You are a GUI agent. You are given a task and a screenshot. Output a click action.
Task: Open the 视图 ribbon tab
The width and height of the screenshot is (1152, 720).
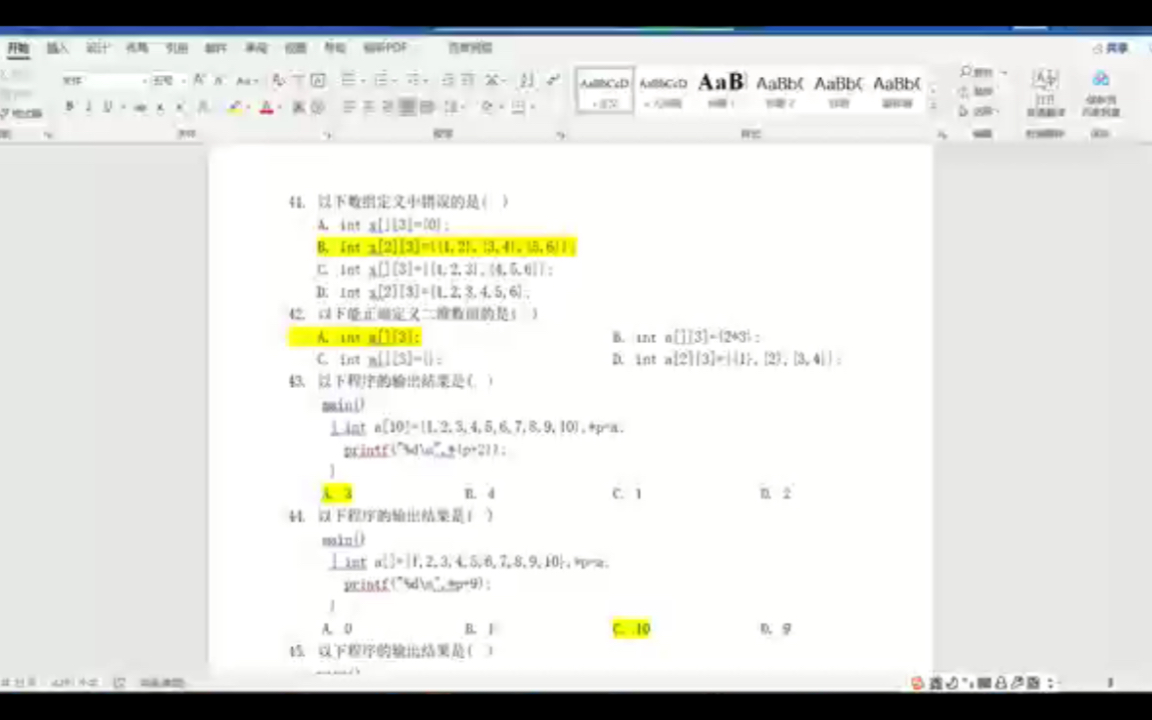[x=295, y=47]
